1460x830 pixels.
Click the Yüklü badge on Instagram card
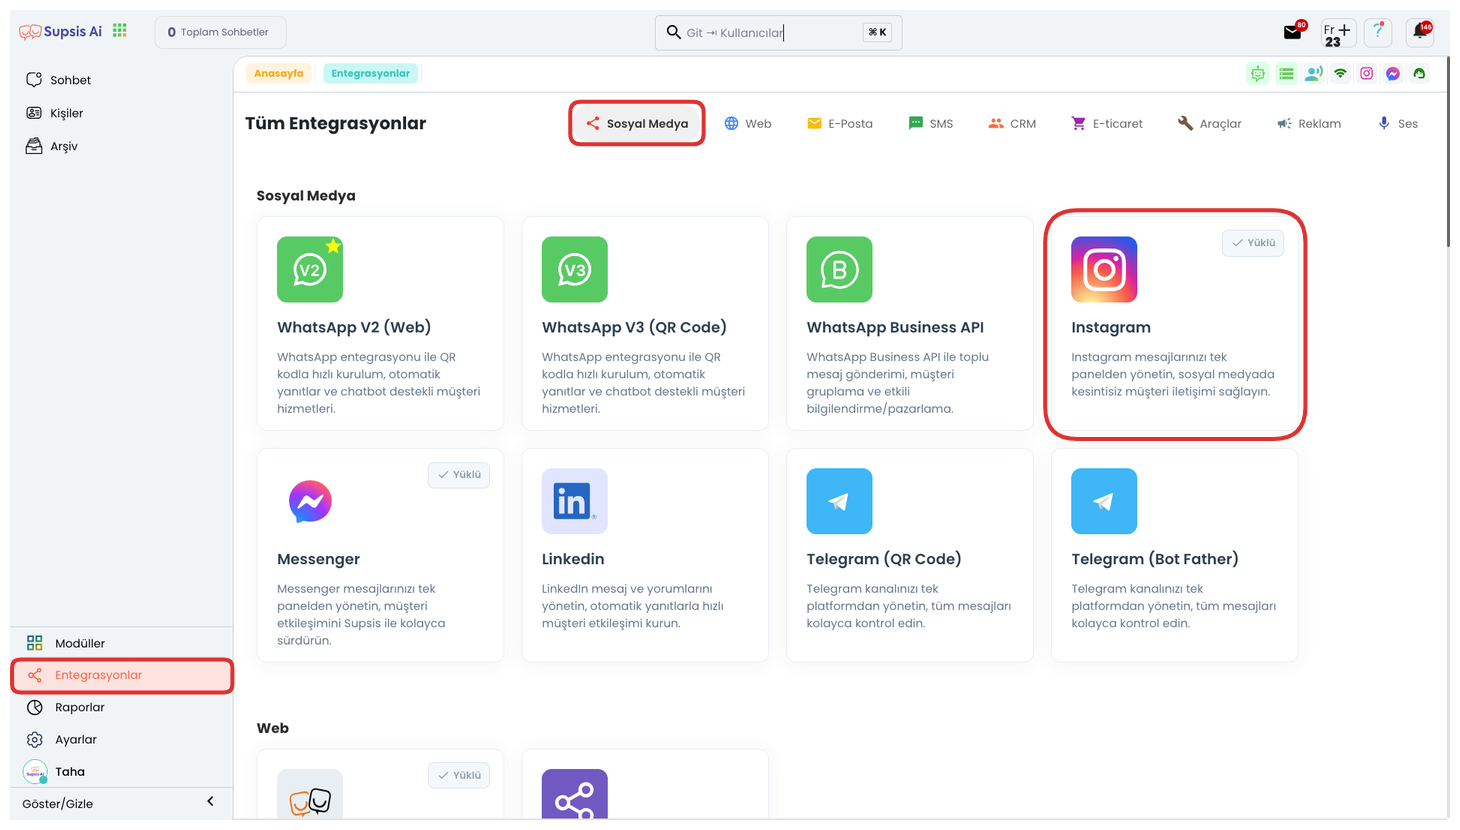point(1253,243)
